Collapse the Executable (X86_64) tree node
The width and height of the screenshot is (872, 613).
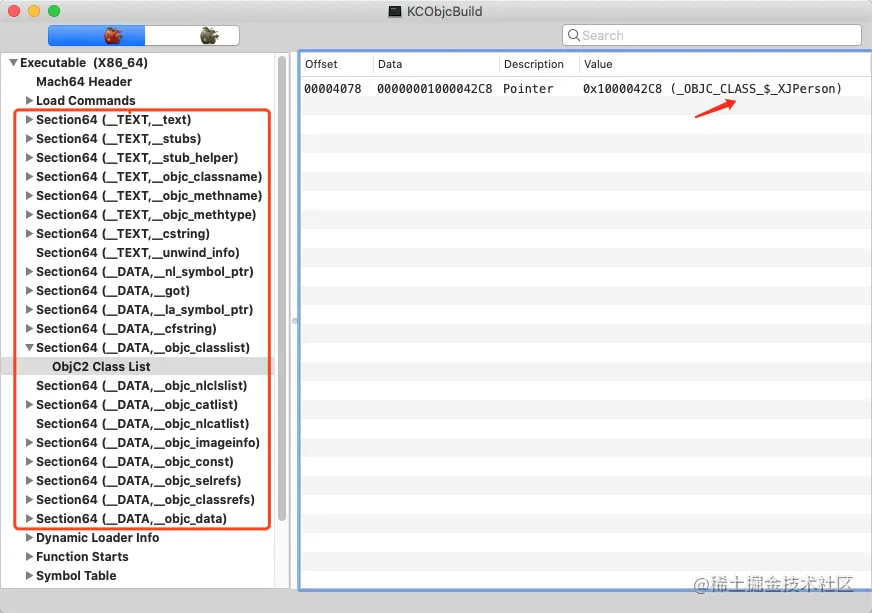pyautogui.click(x=13, y=63)
